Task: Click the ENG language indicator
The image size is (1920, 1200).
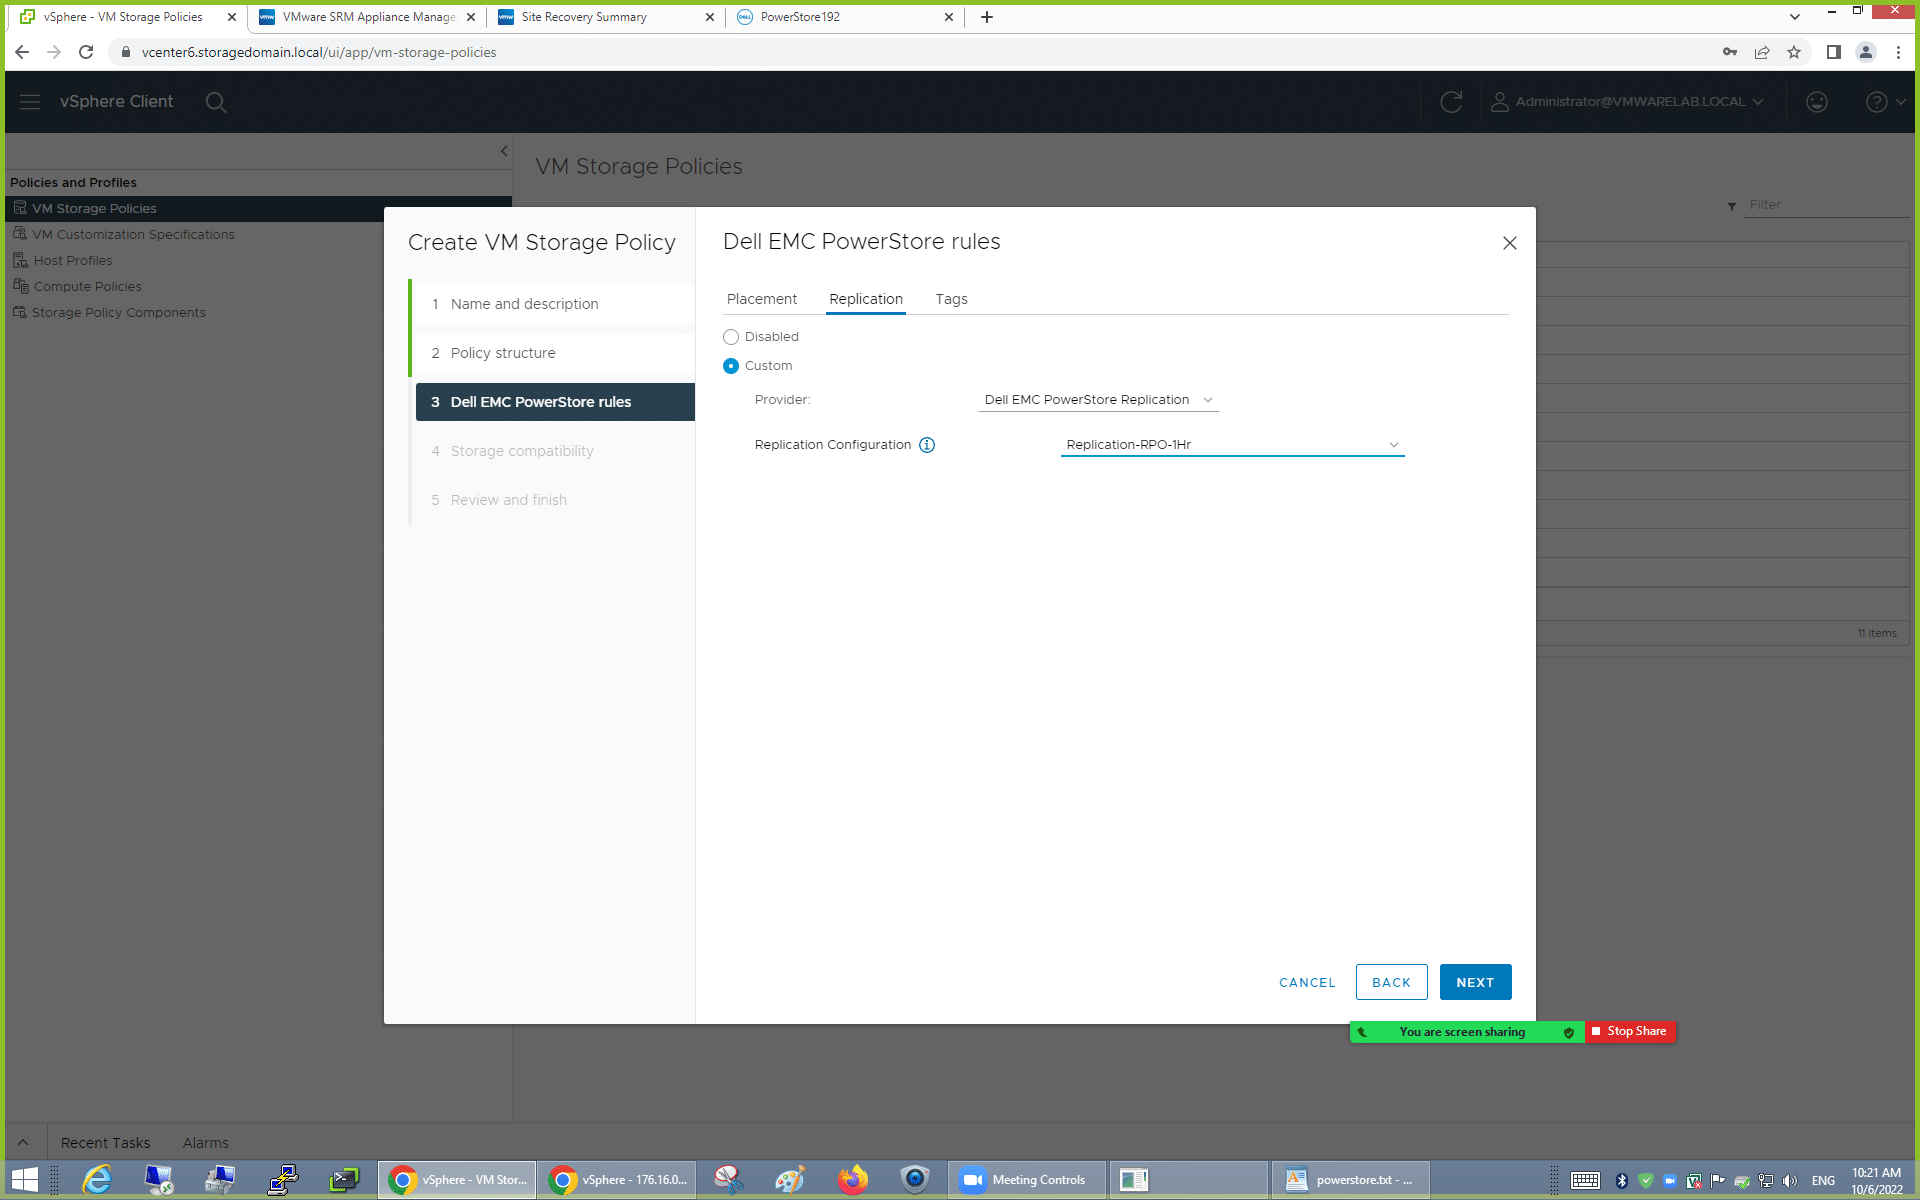Action: [x=1823, y=1181]
